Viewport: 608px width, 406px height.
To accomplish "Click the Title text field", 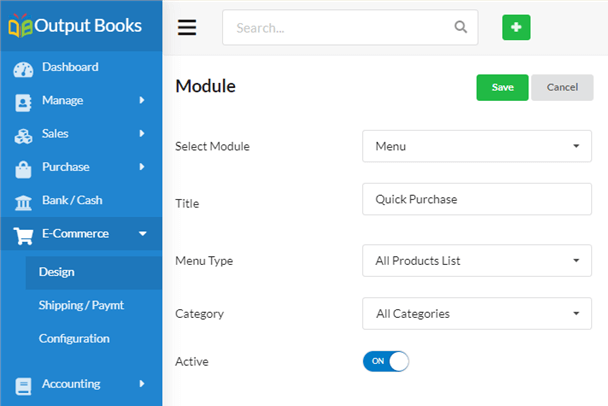I will (477, 199).
